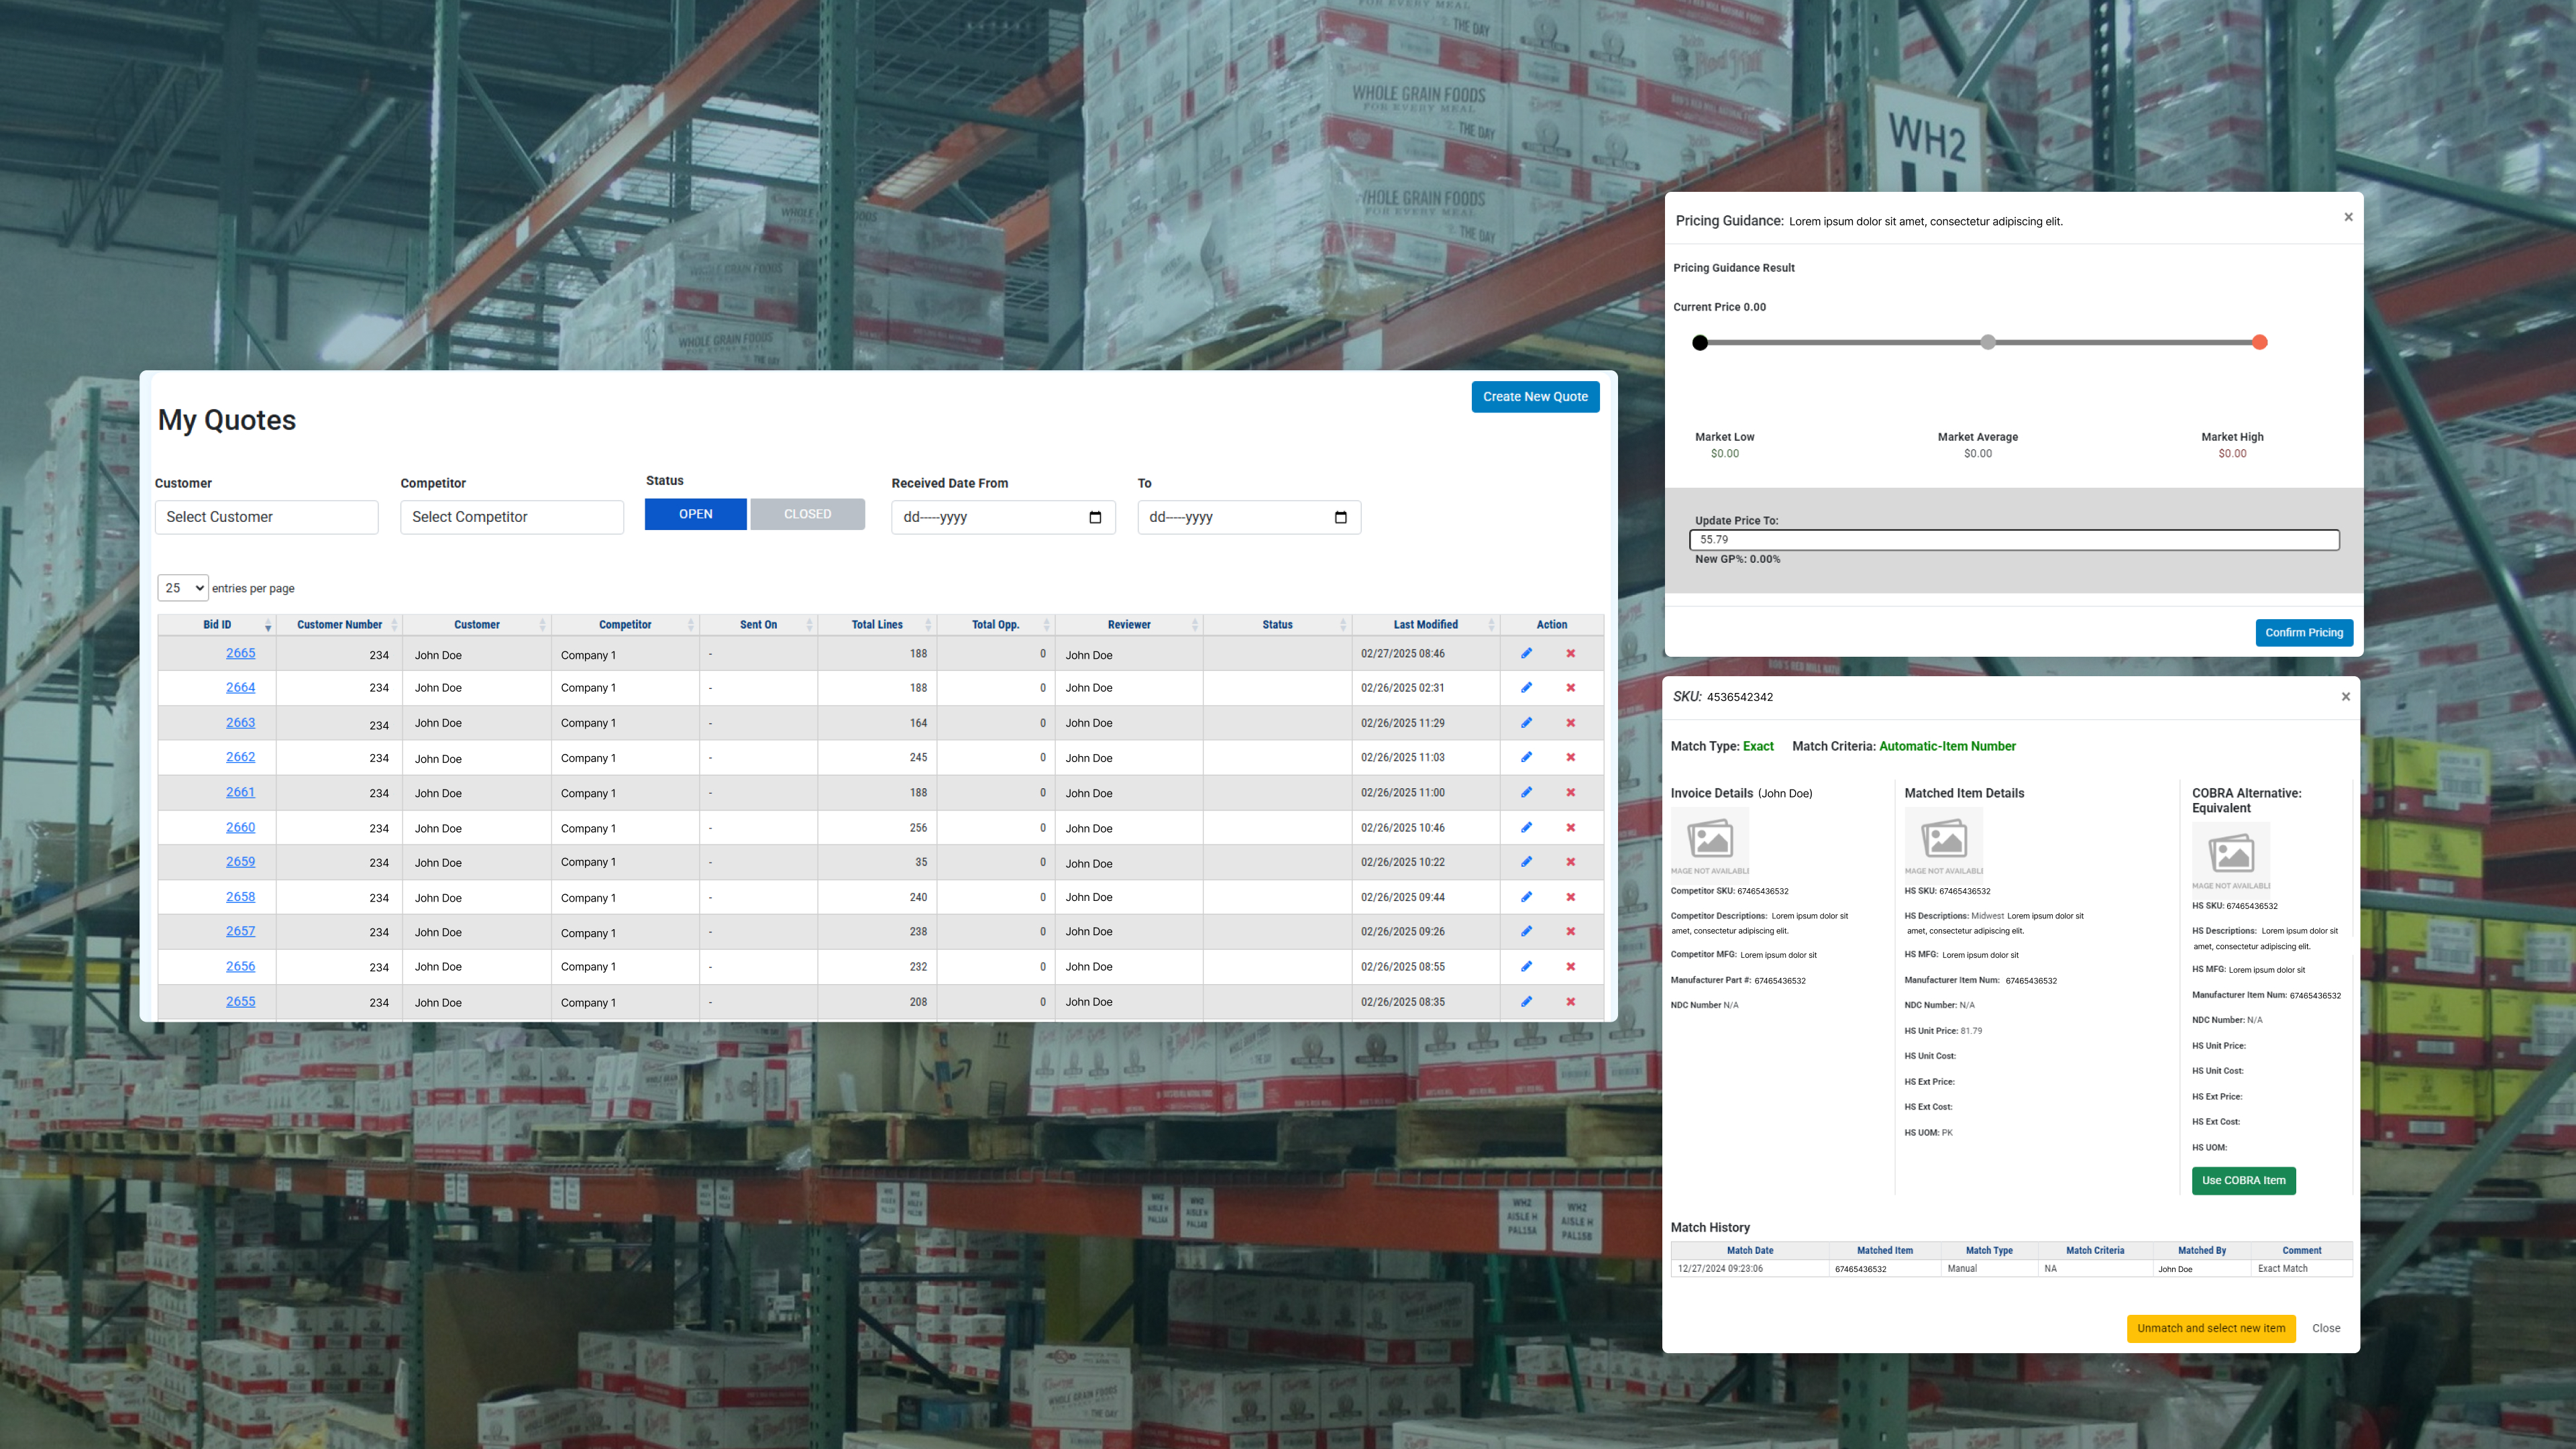
Task: Click the Market High slider handle
Action: pyautogui.click(x=2259, y=343)
